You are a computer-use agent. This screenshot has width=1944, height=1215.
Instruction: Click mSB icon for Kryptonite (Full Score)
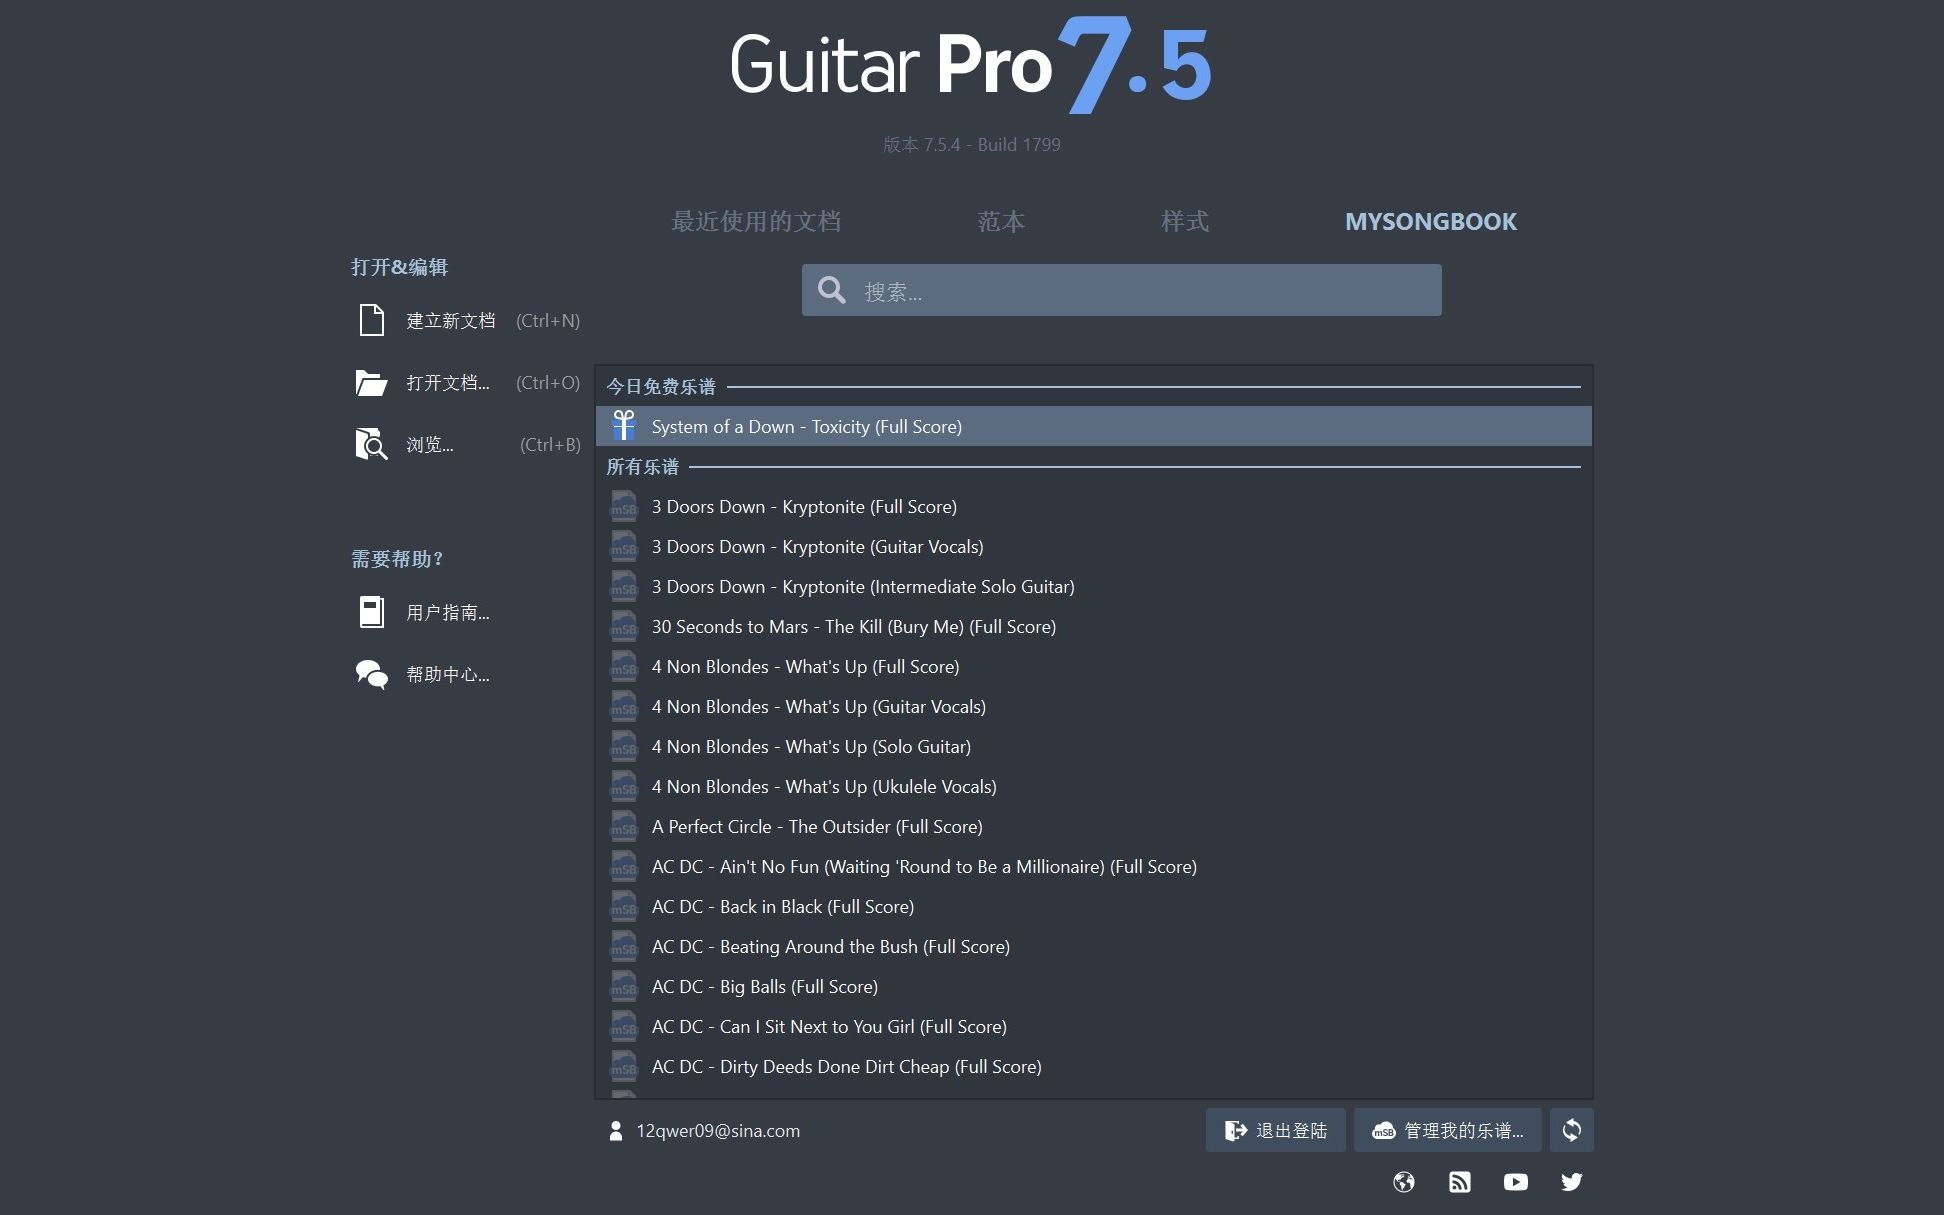pos(624,507)
